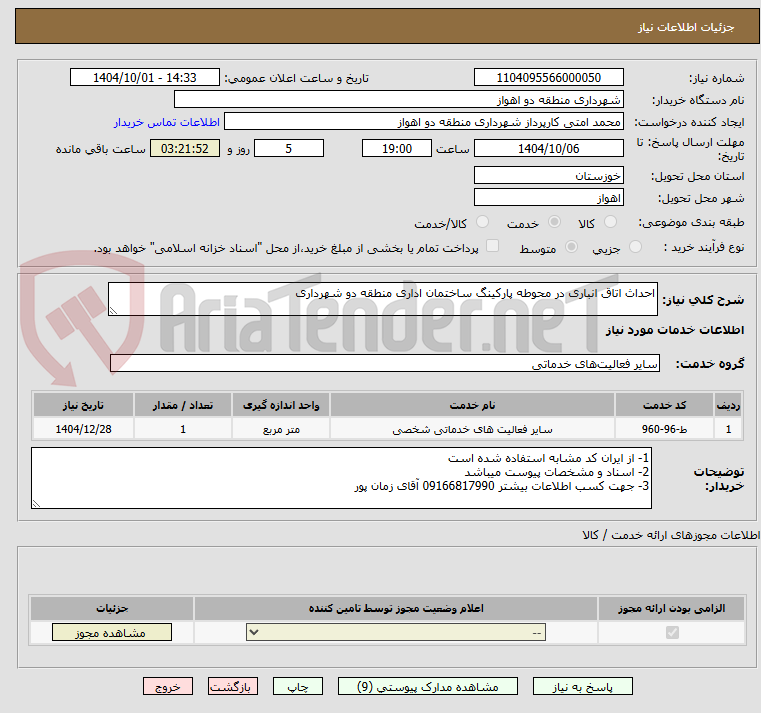Click the deadline time field 19:00

coord(397,149)
